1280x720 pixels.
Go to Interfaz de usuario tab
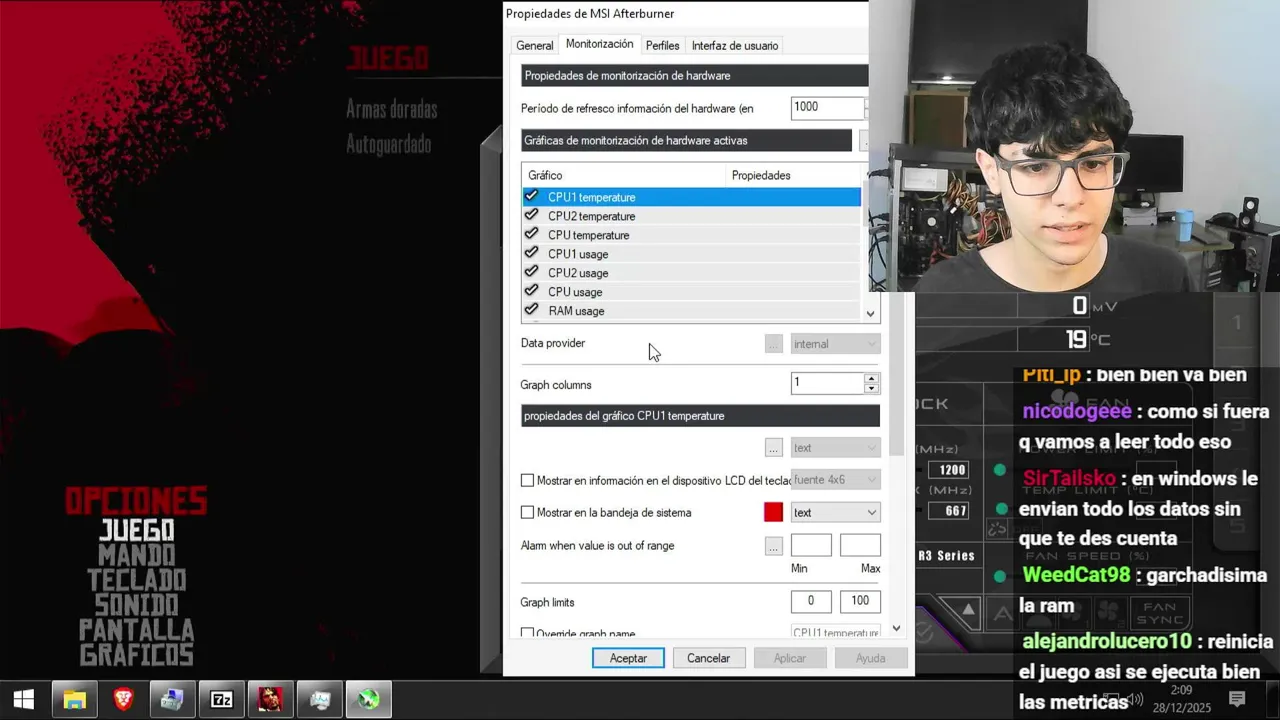[x=734, y=45]
